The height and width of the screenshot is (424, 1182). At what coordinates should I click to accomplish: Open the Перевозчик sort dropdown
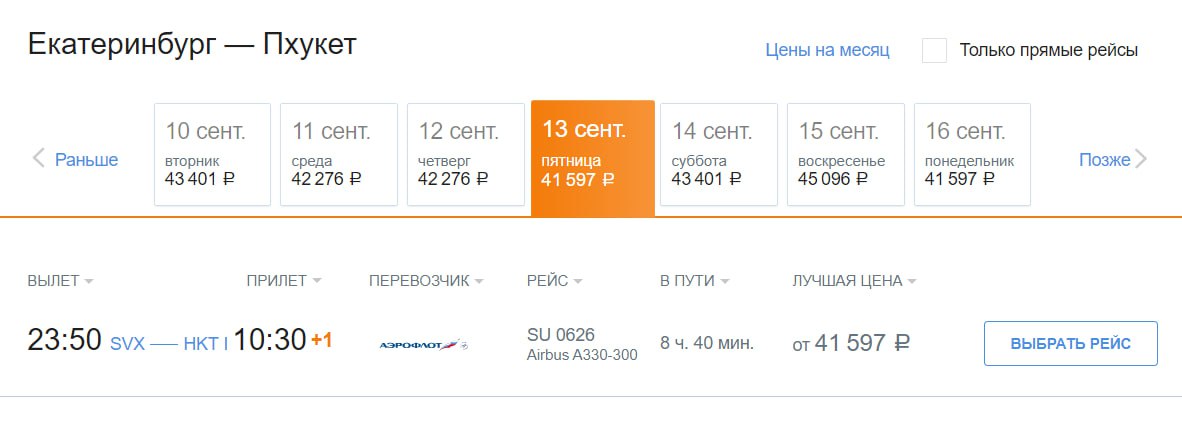tap(479, 281)
